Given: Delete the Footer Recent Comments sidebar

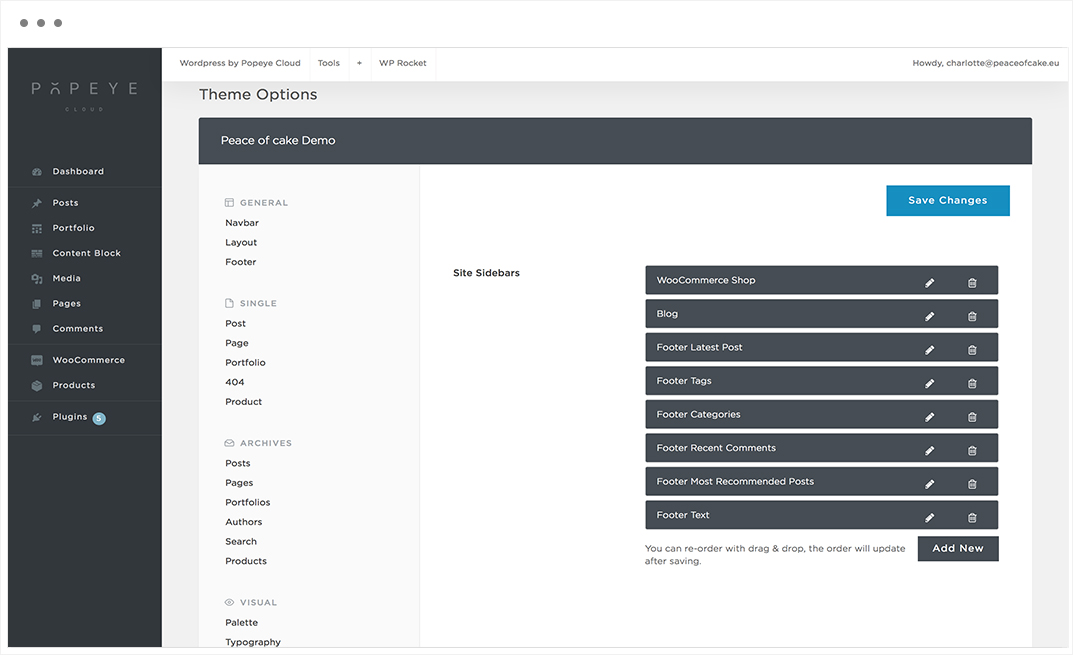Looking at the screenshot, I should click(972, 450).
